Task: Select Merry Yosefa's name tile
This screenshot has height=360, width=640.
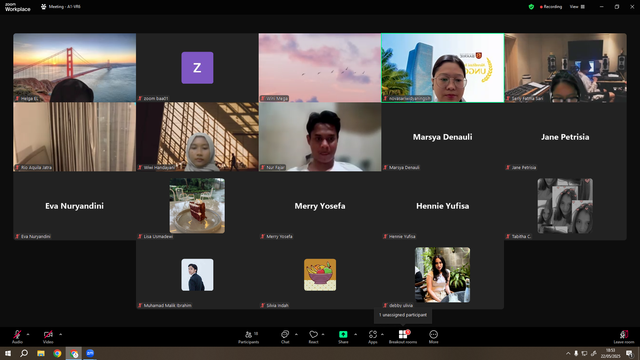Action: click(320, 206)
